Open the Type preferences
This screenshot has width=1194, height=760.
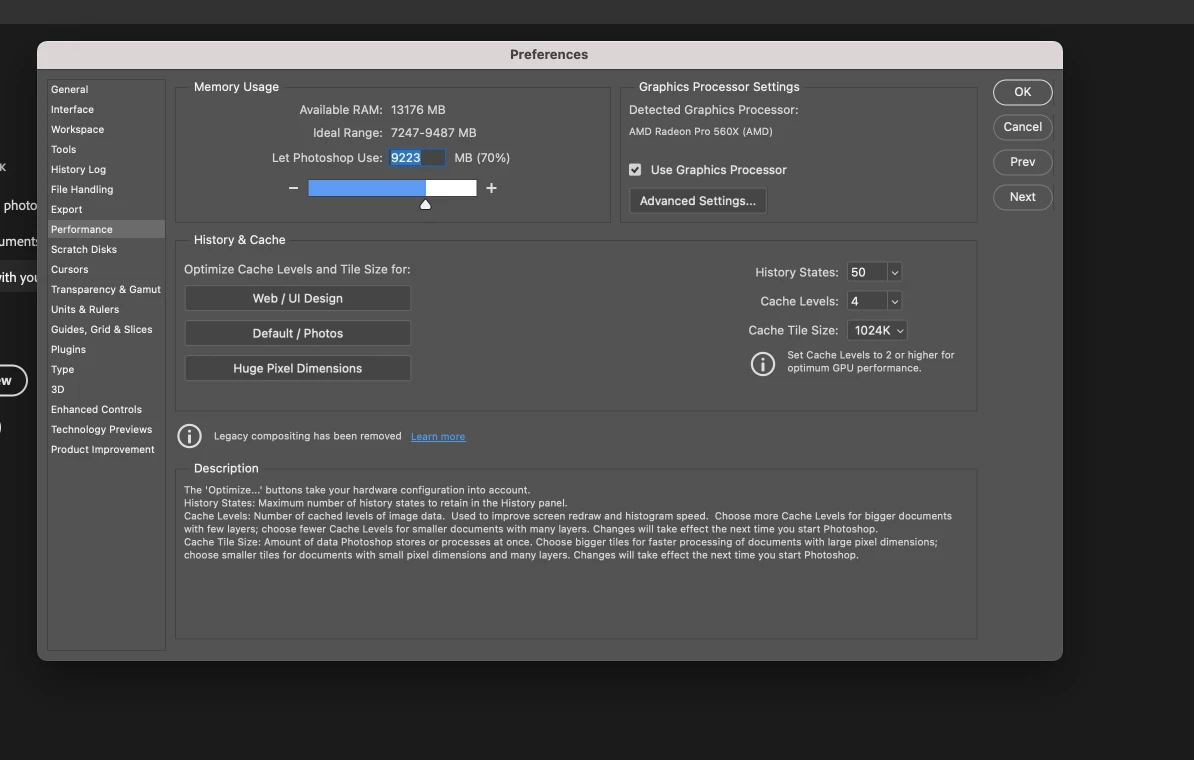[x=106, y=369]
